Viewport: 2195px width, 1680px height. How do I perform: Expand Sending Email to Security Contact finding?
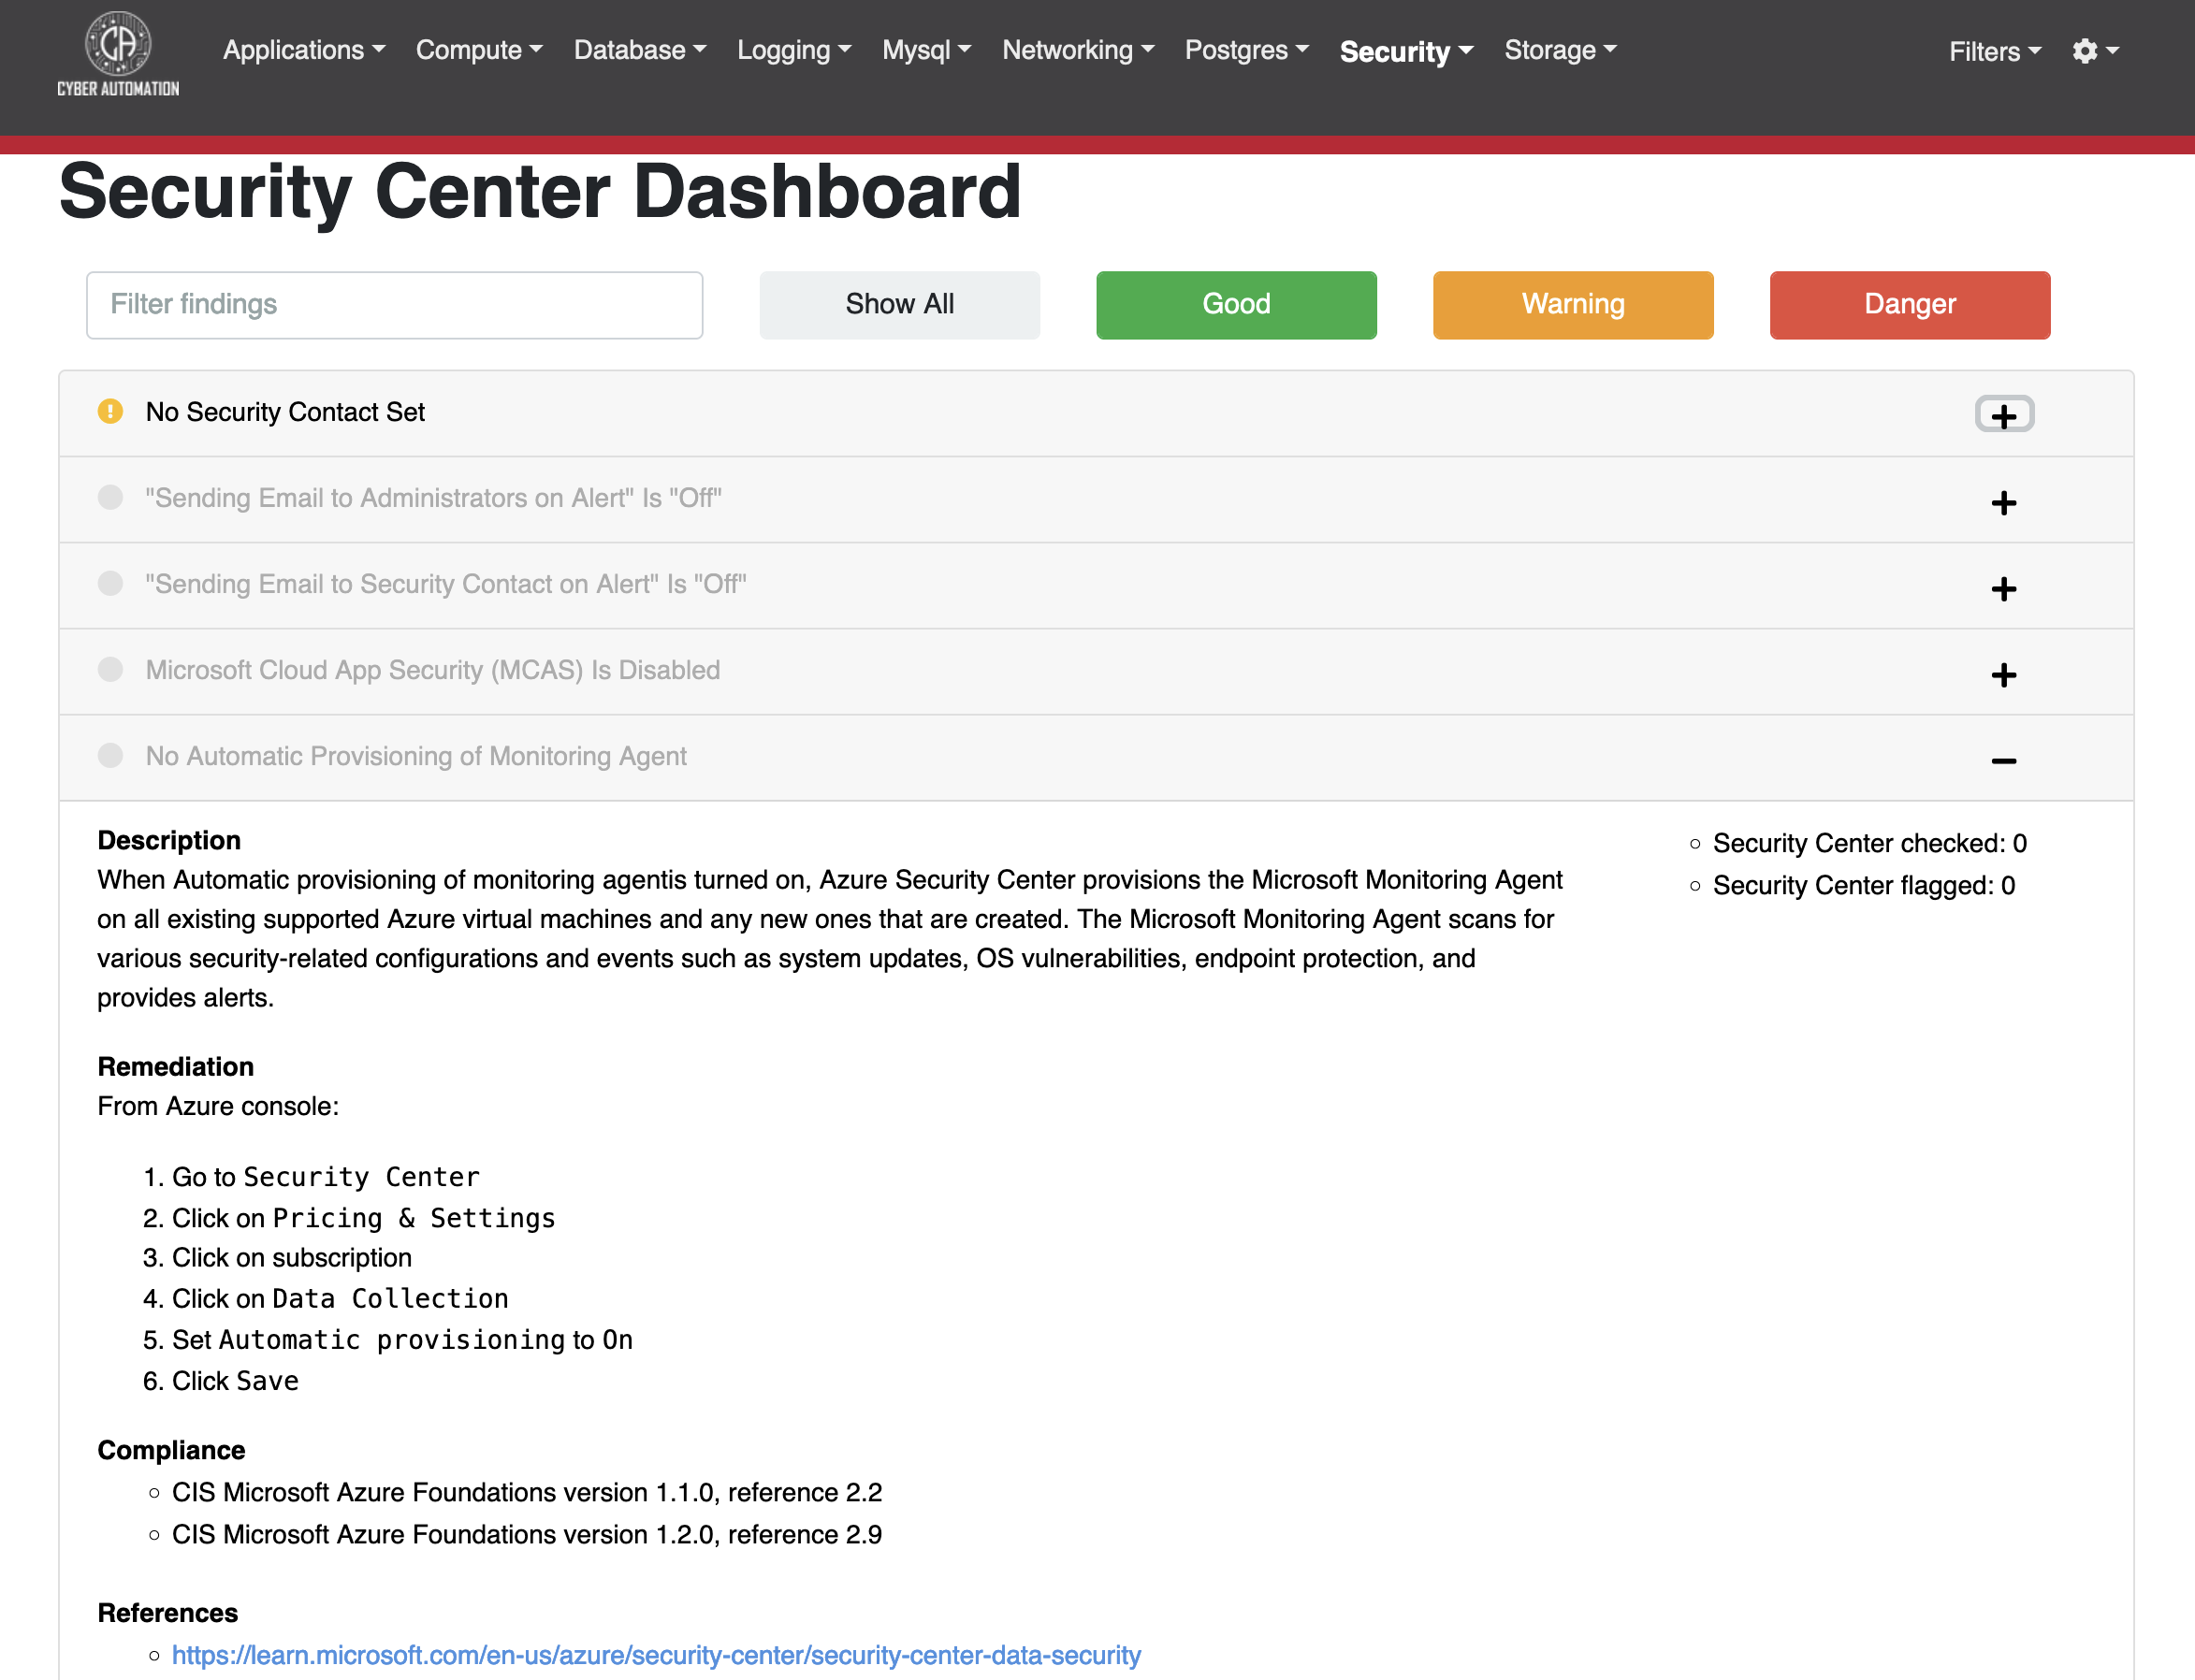2004,588
